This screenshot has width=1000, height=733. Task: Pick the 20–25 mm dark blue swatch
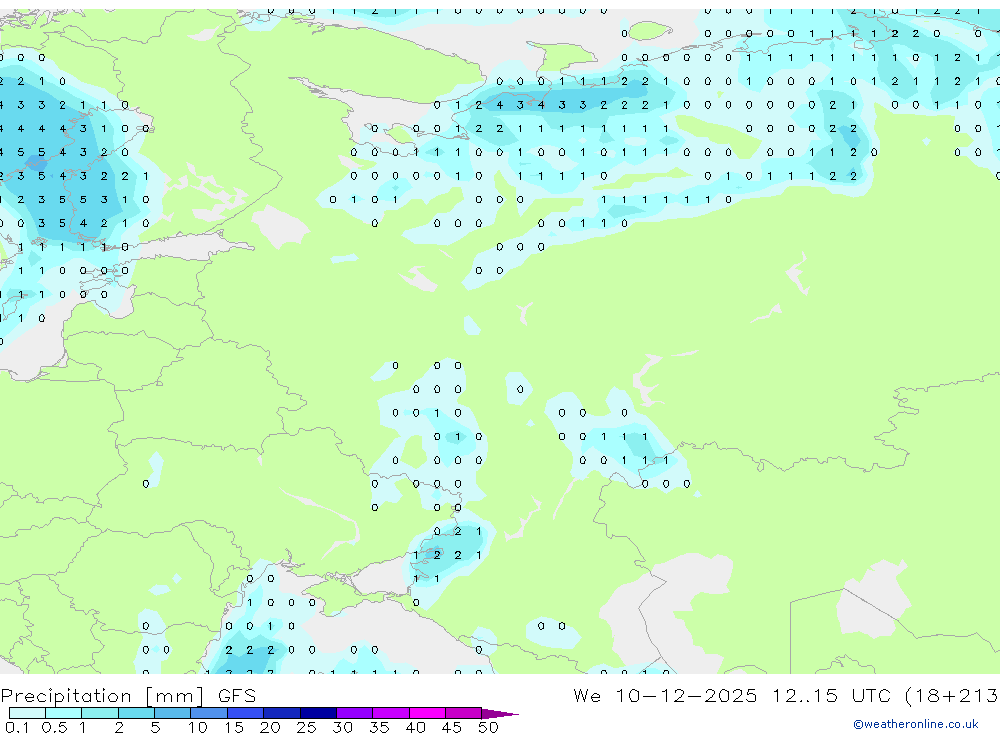pos(282,713)
